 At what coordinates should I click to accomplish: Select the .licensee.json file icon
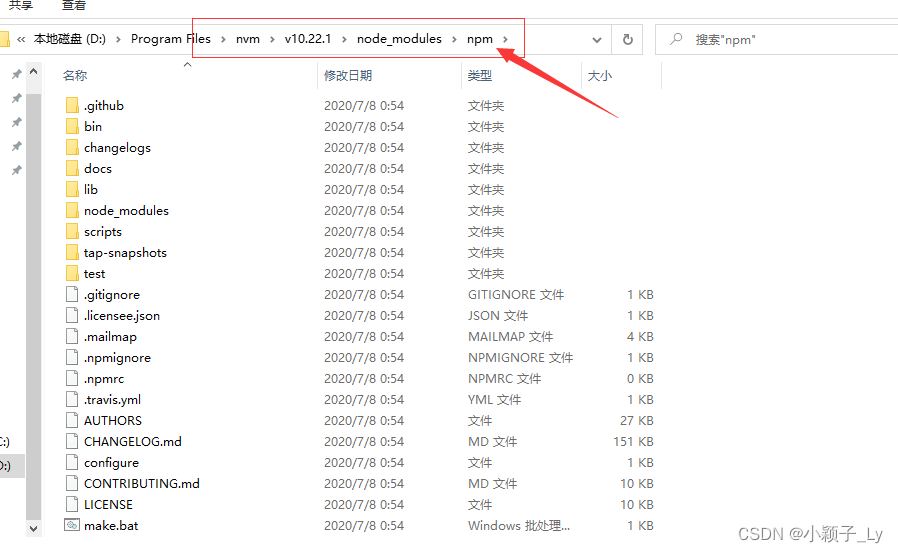(72, 315)
